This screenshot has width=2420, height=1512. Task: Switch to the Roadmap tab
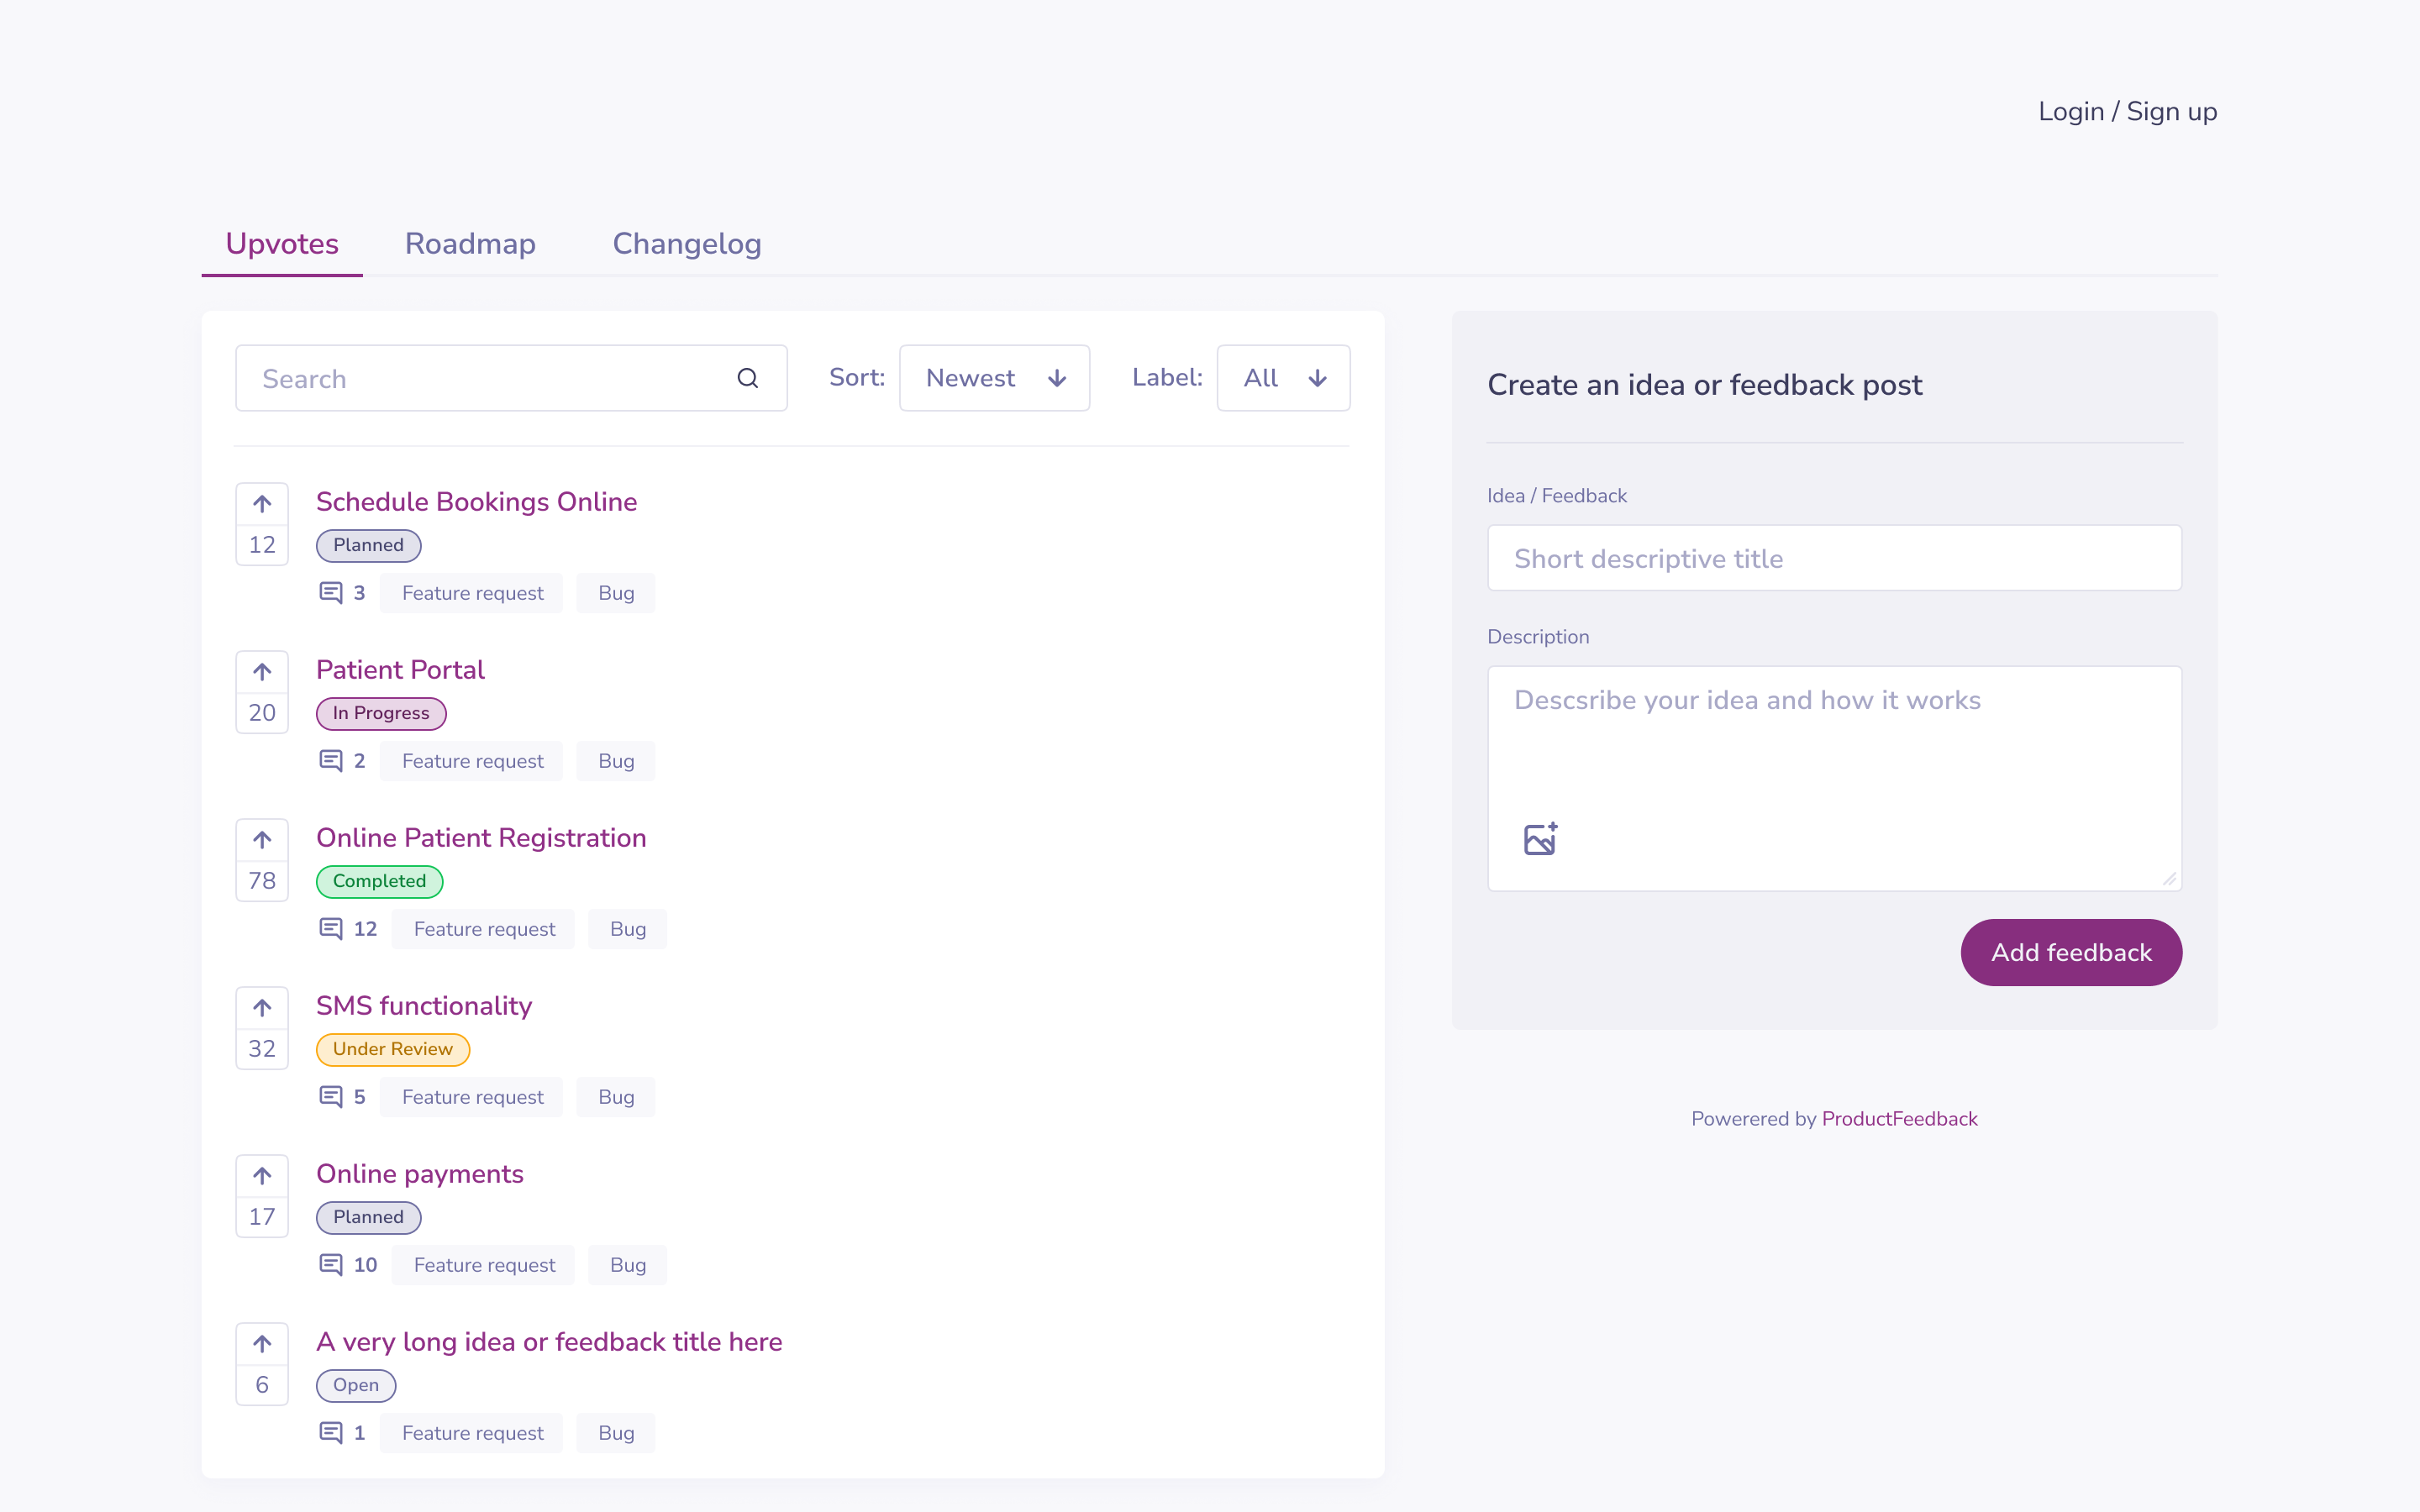pos(470,244)
